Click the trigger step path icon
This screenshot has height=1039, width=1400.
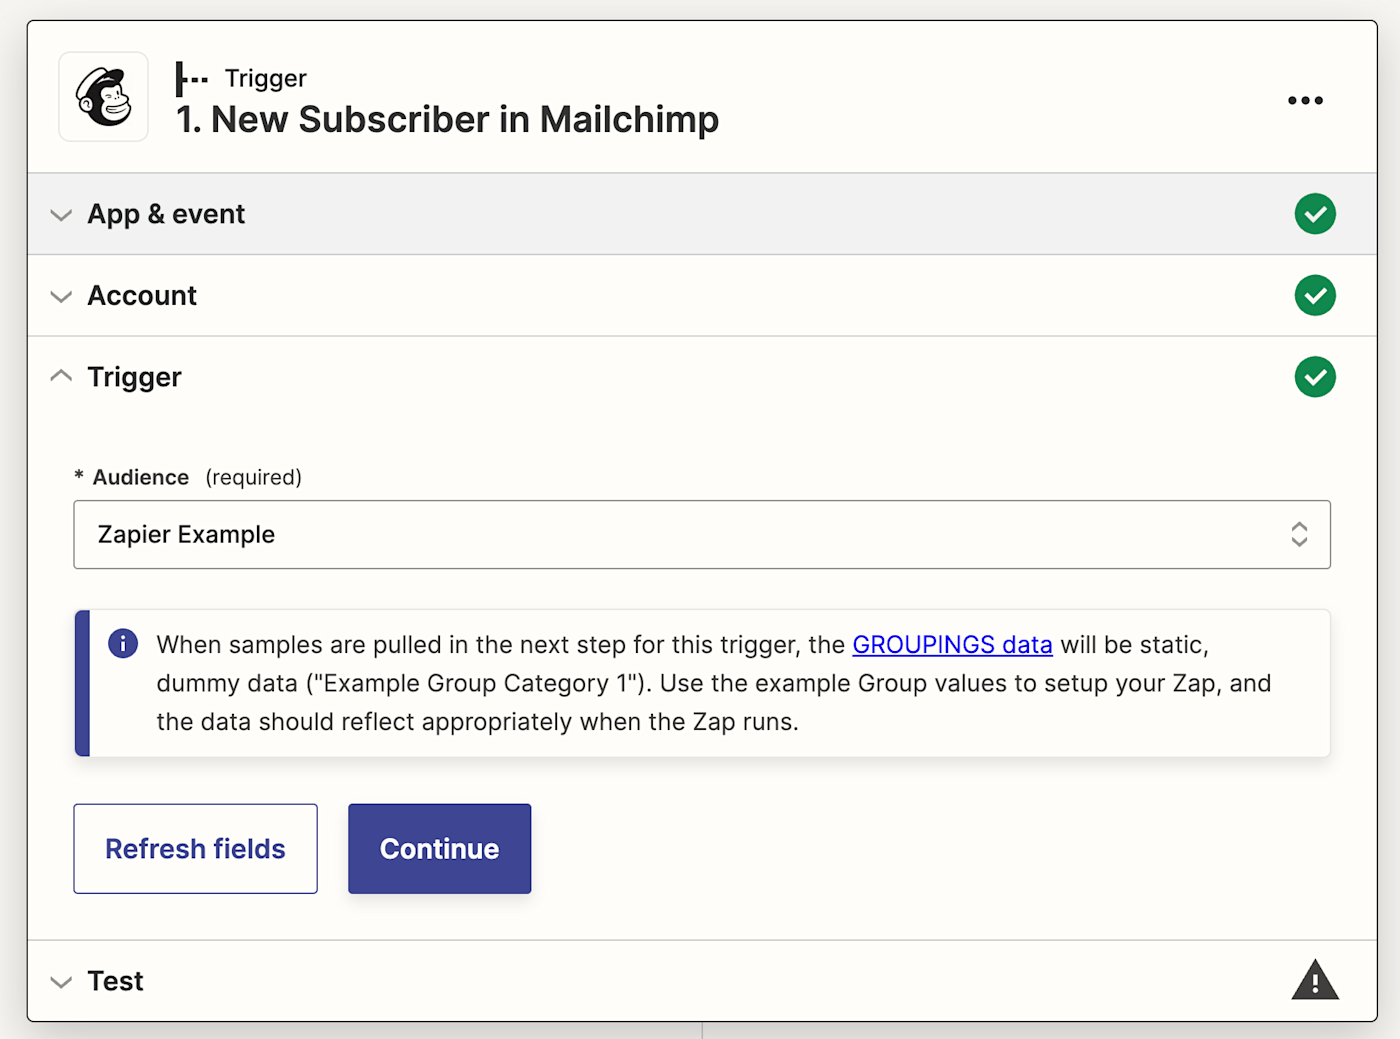(190, 79)
